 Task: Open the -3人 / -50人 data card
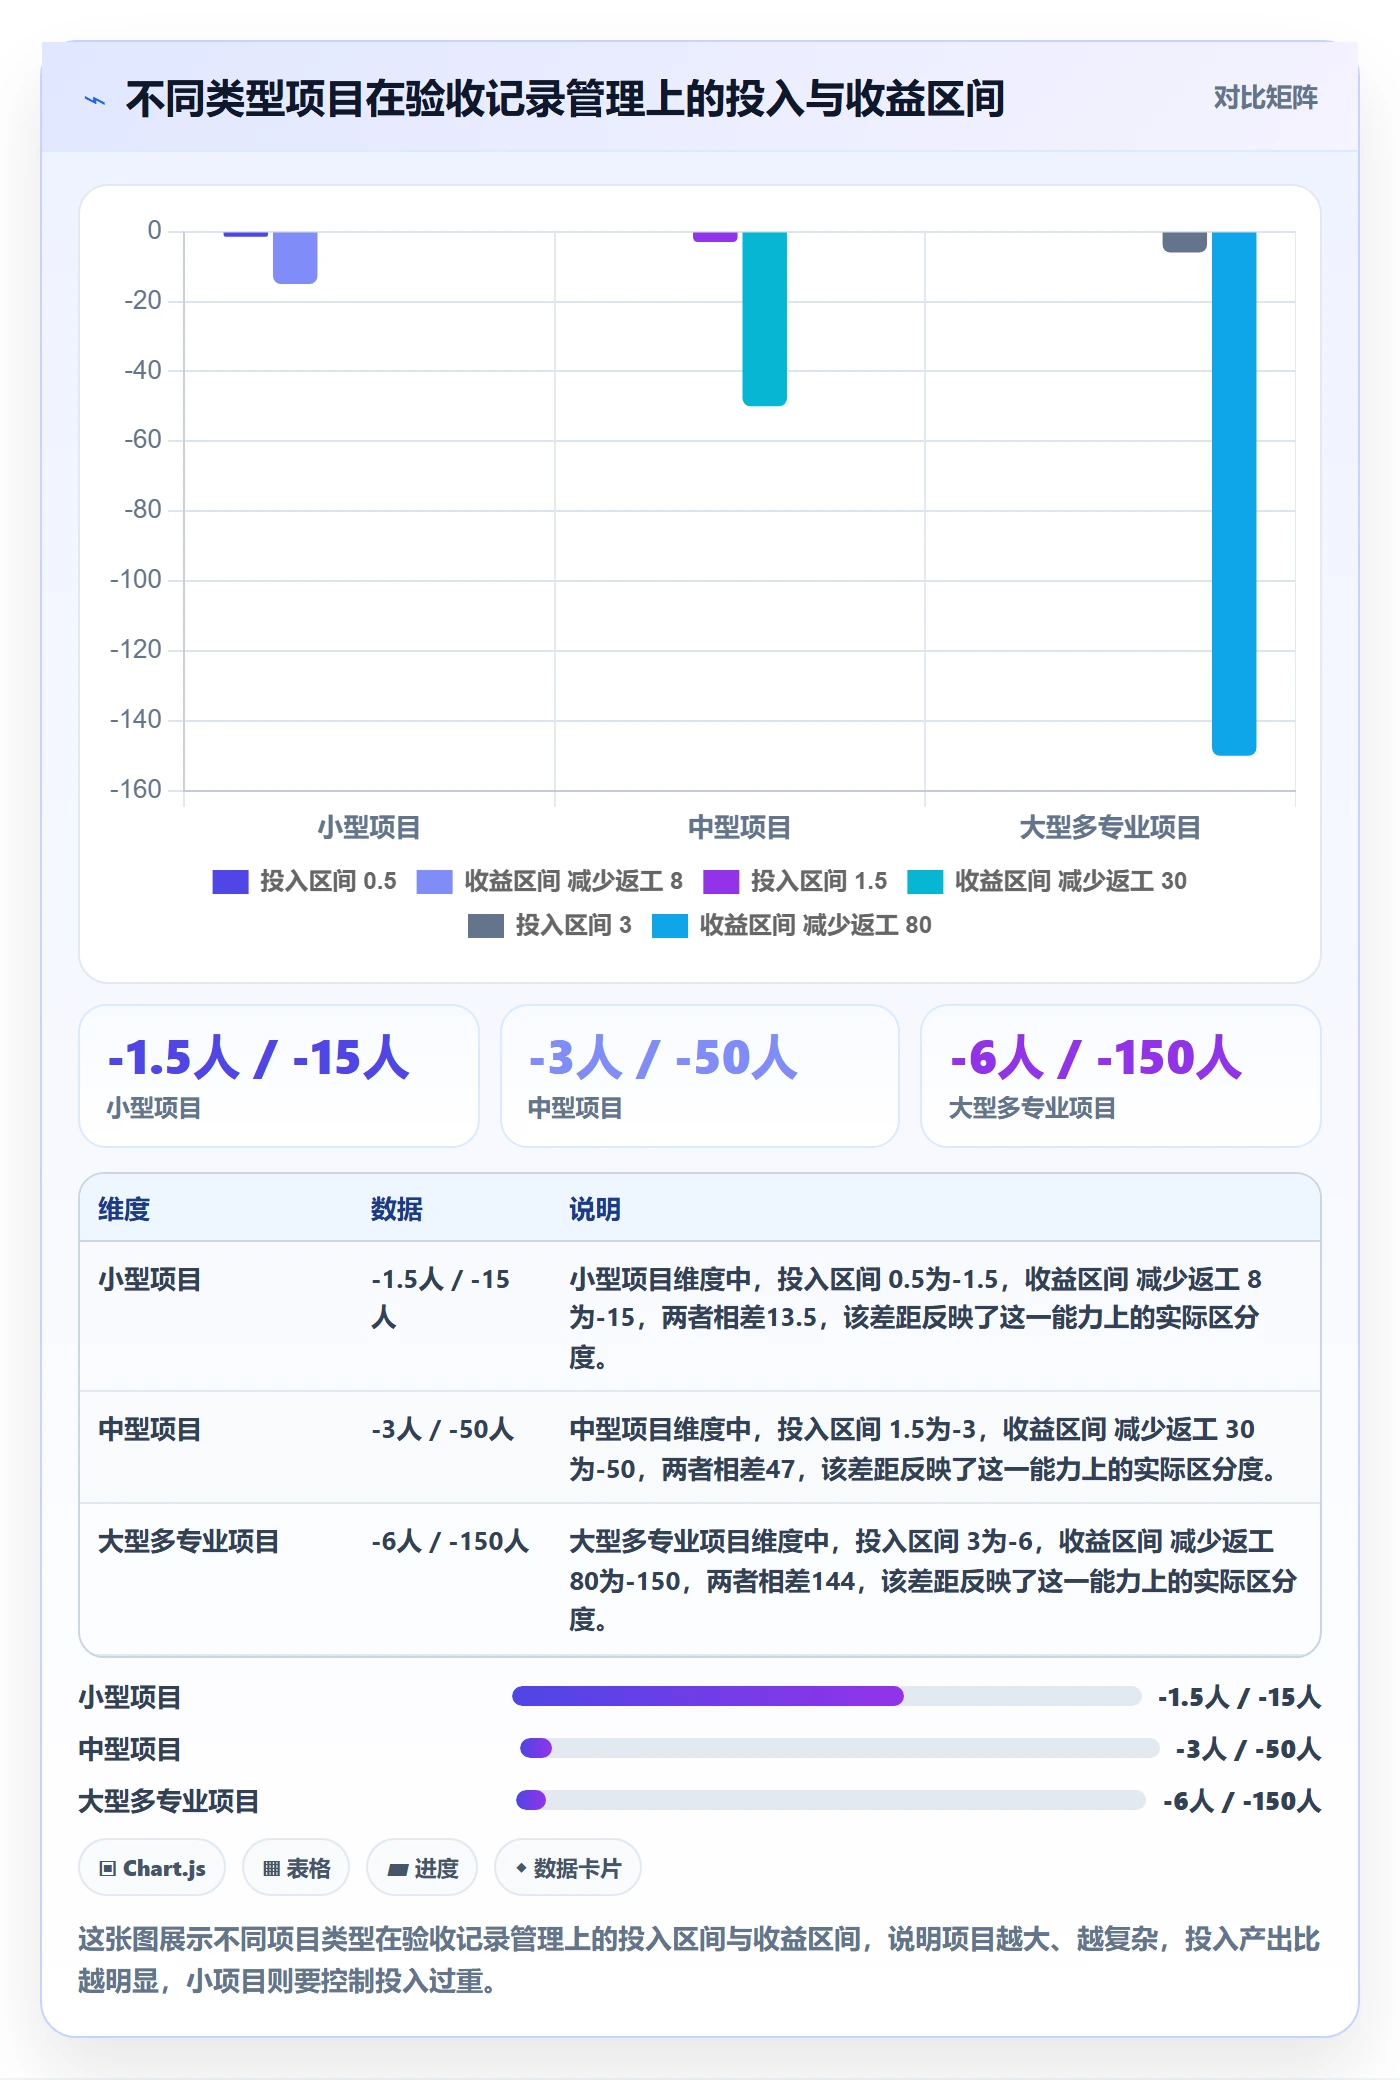(700, 1076)
